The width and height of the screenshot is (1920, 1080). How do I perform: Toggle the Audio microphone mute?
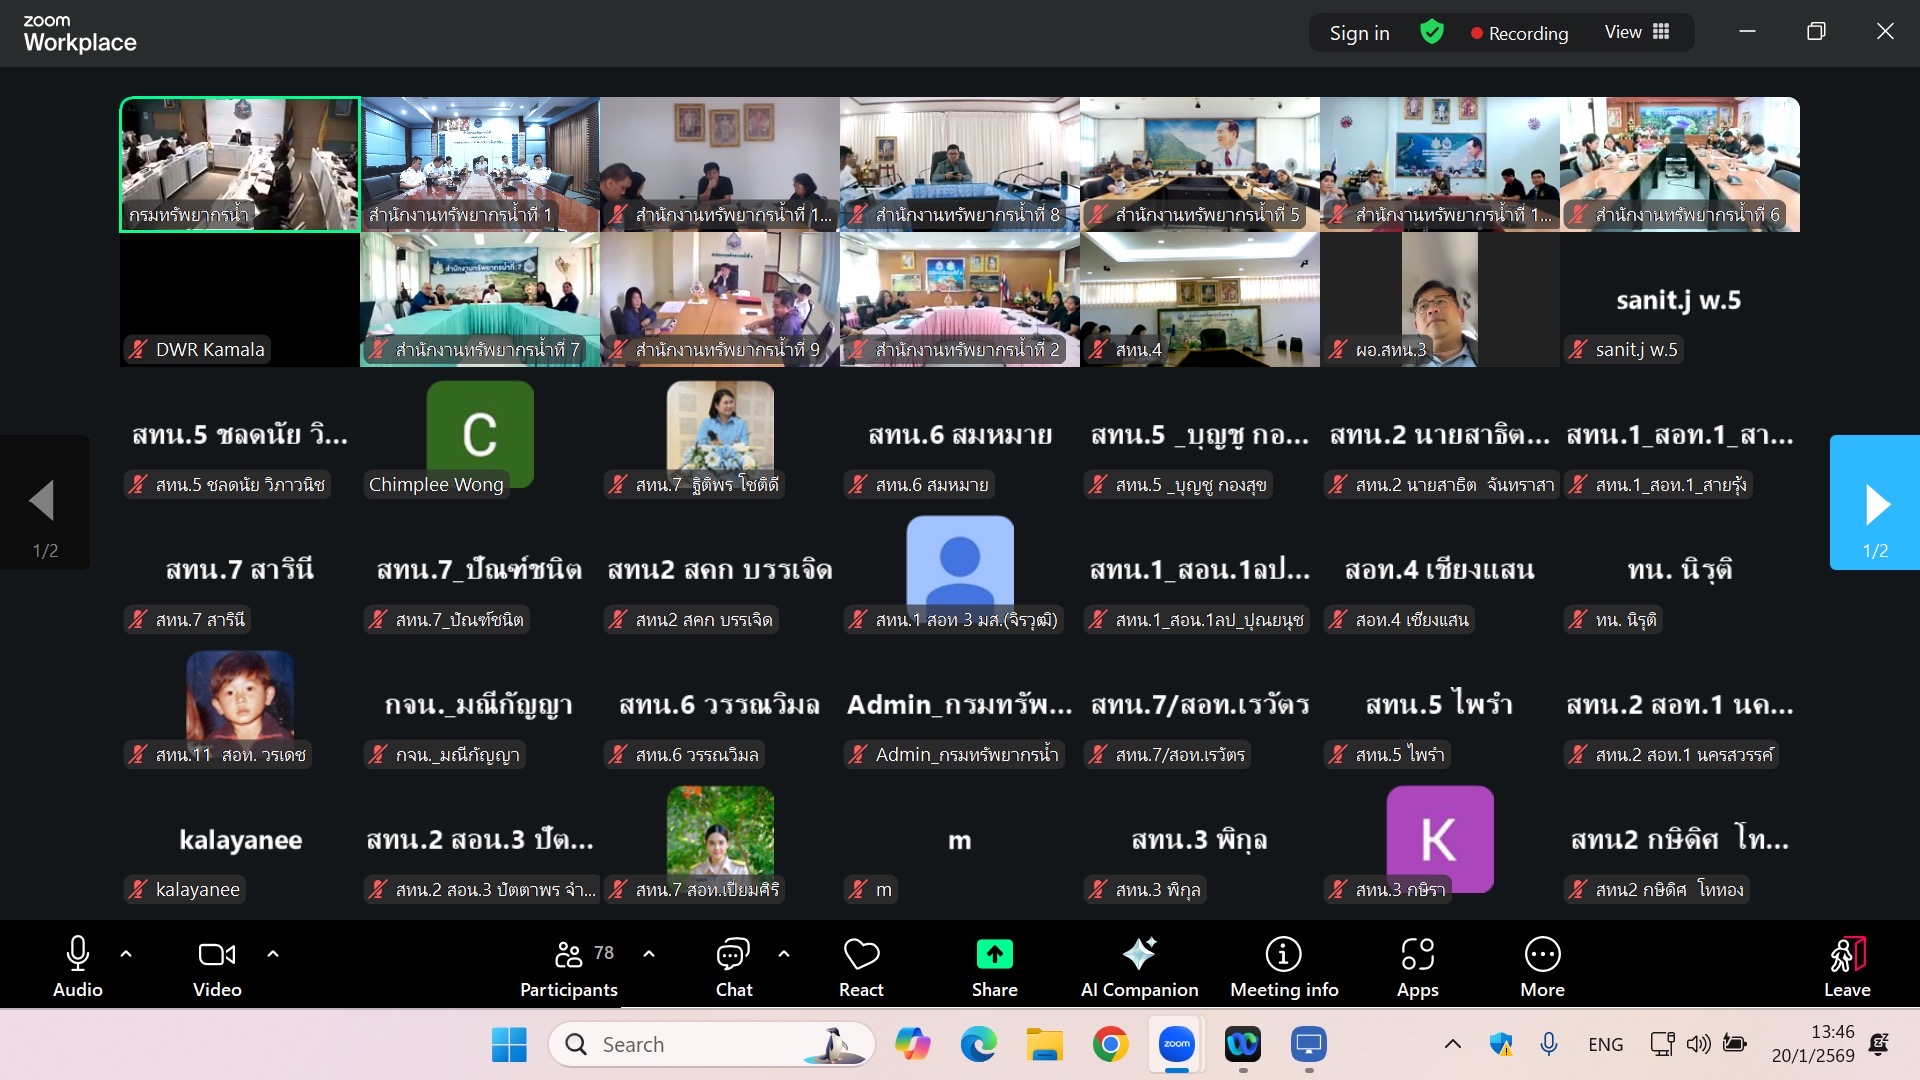point(77,955)
